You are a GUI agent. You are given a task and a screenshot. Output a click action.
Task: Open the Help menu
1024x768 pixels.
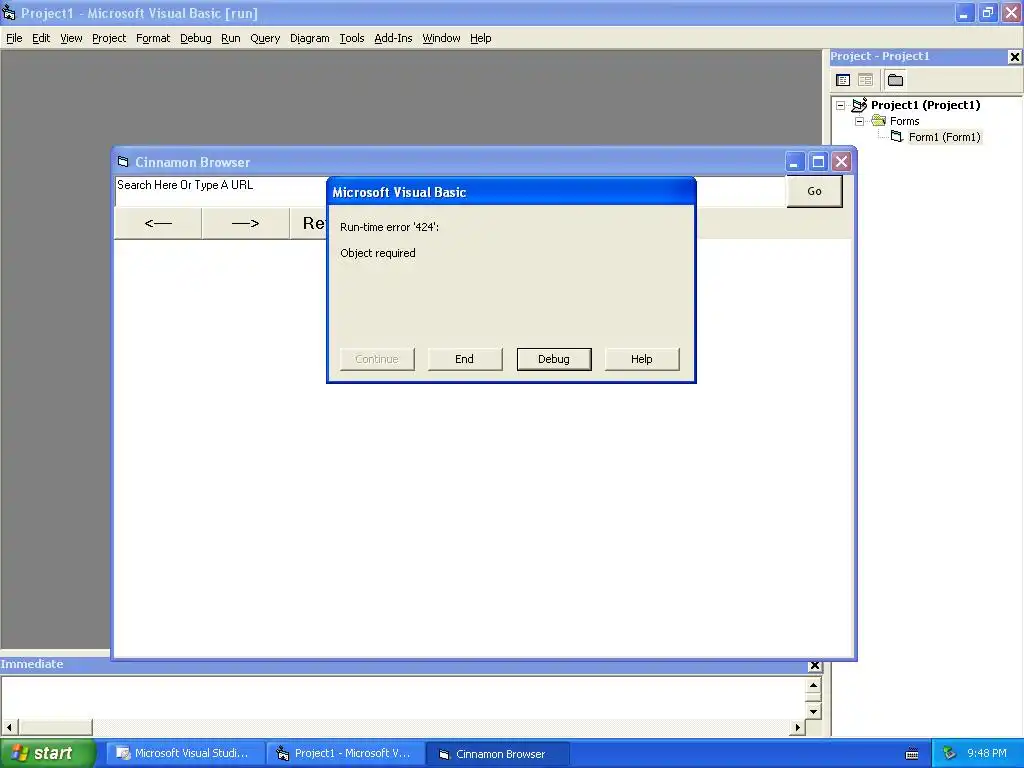tap(481, 39)
